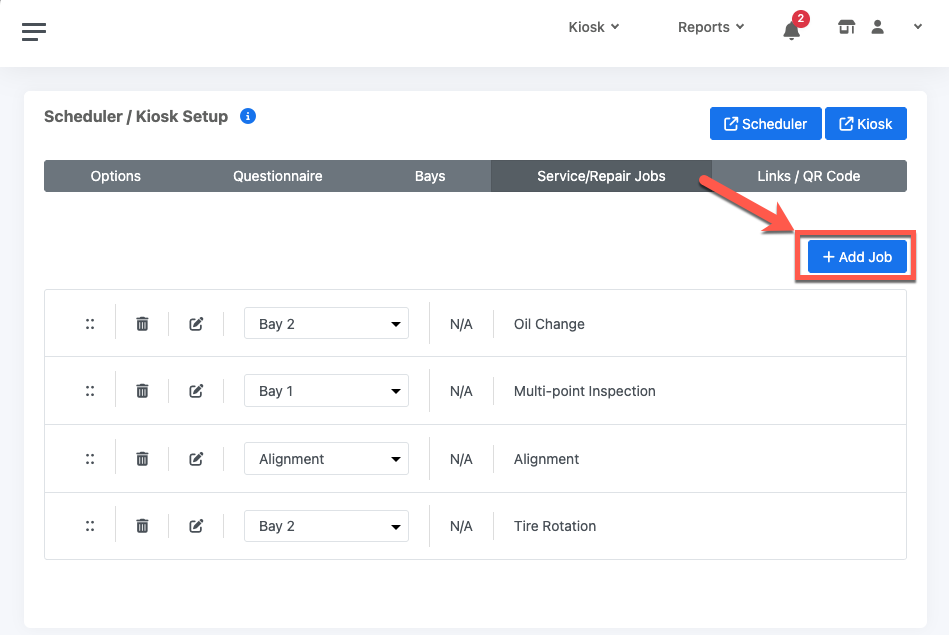Edit the Multi-point Inspection job
949x635 pixels.
click(196, 391)
